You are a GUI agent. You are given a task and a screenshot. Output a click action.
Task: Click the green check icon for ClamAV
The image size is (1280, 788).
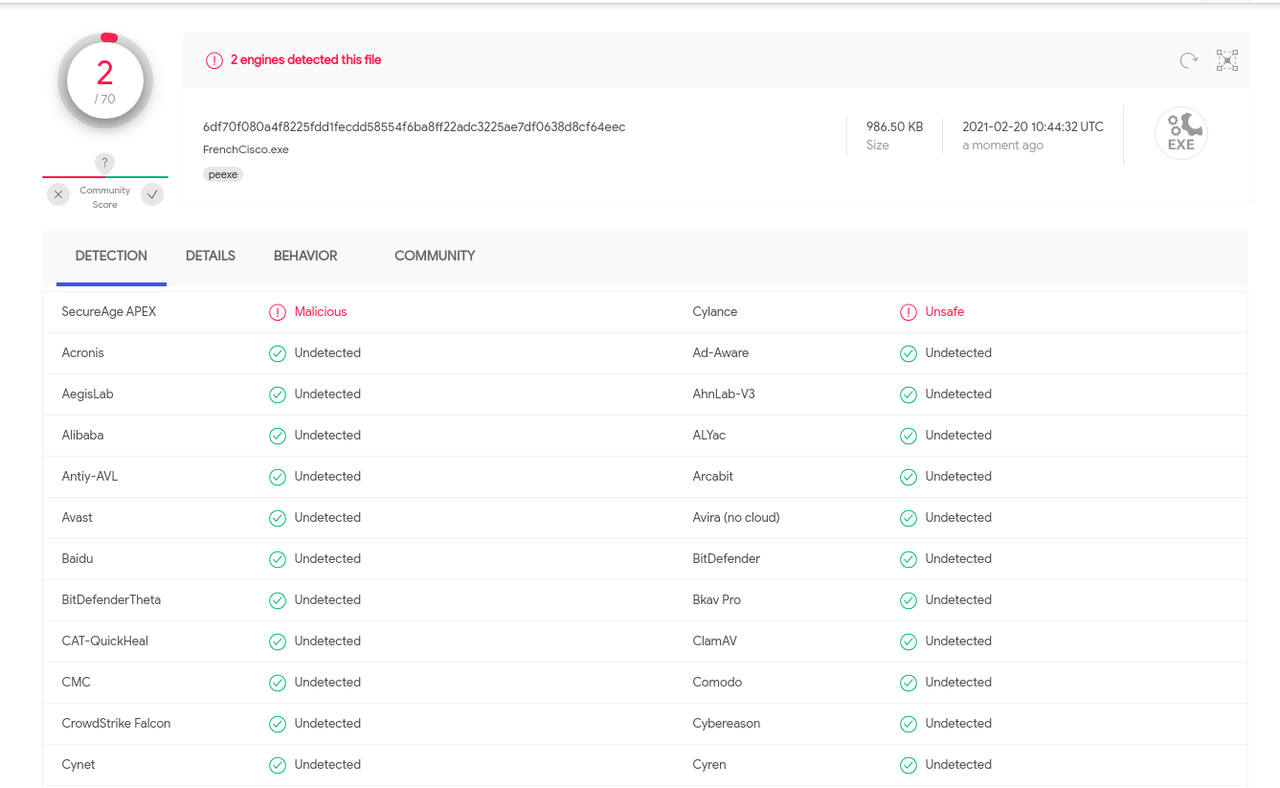(x=908, y=641)
